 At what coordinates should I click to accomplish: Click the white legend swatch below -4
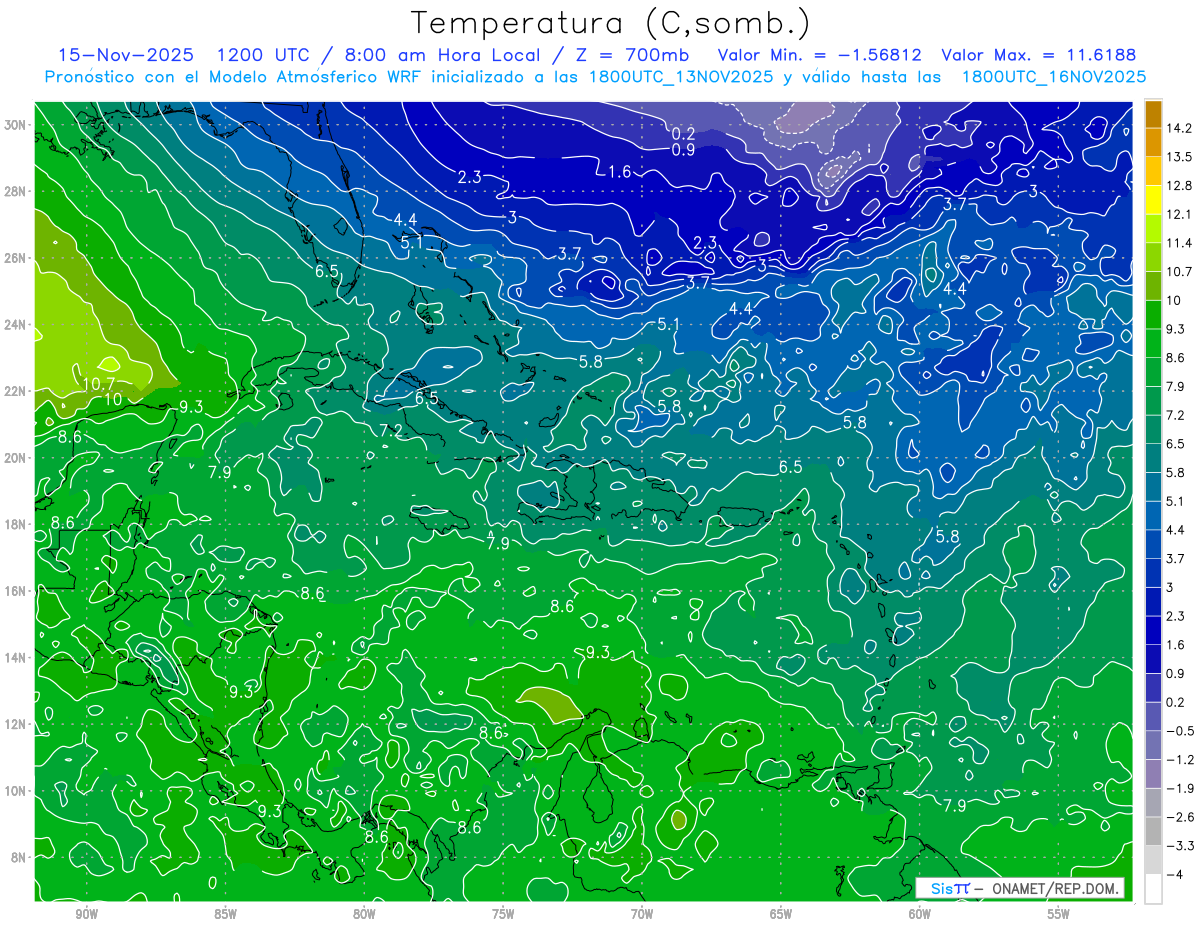click(1153, 888)
